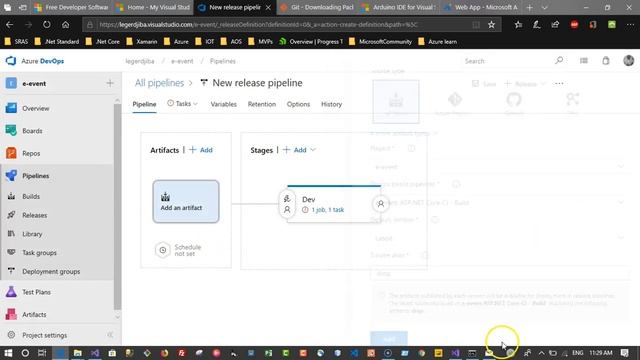Screen dimensions: 640x360
Task: Open the user profile avatar
Action: pos(629,60)
